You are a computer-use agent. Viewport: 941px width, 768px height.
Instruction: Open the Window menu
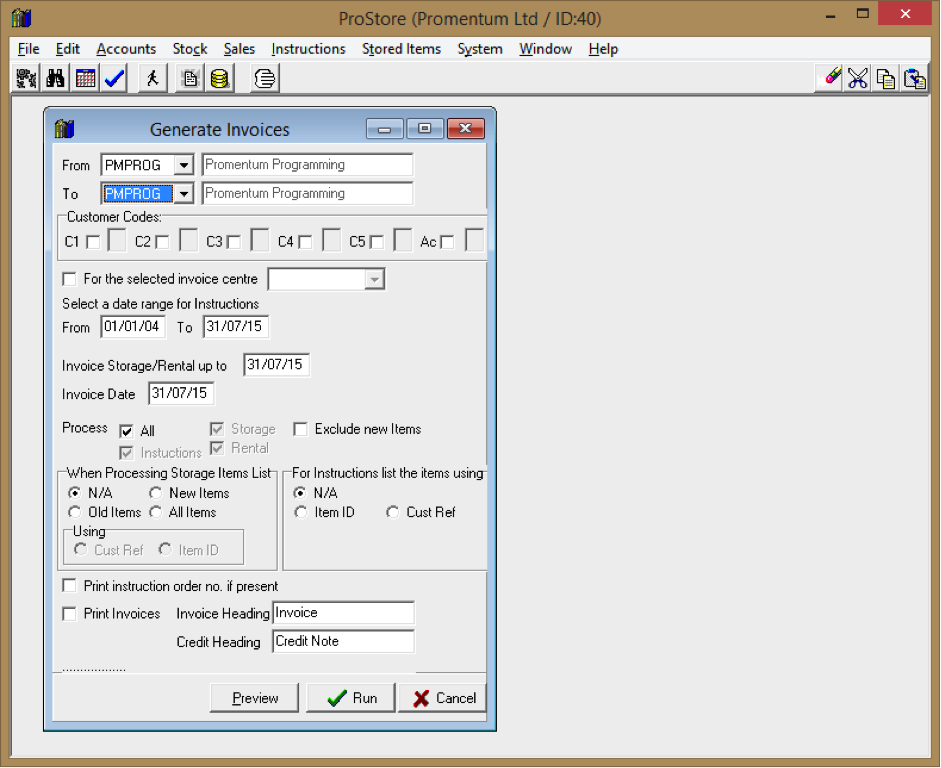click(x=546, y=49)
